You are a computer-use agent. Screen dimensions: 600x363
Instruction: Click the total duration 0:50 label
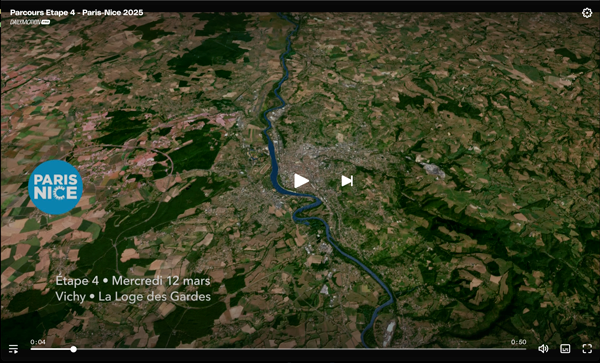pos(519,342)
